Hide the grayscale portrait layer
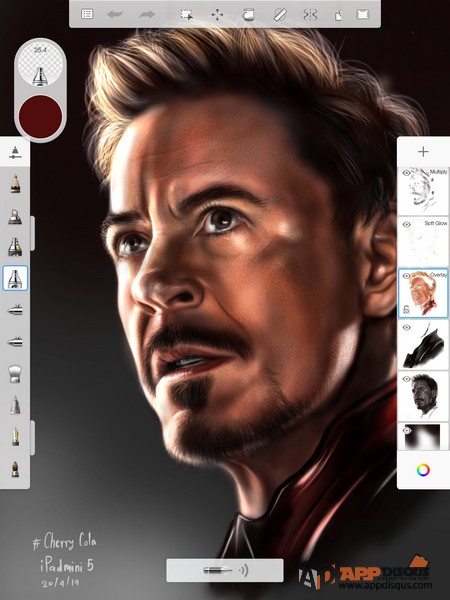 point(406,379)
